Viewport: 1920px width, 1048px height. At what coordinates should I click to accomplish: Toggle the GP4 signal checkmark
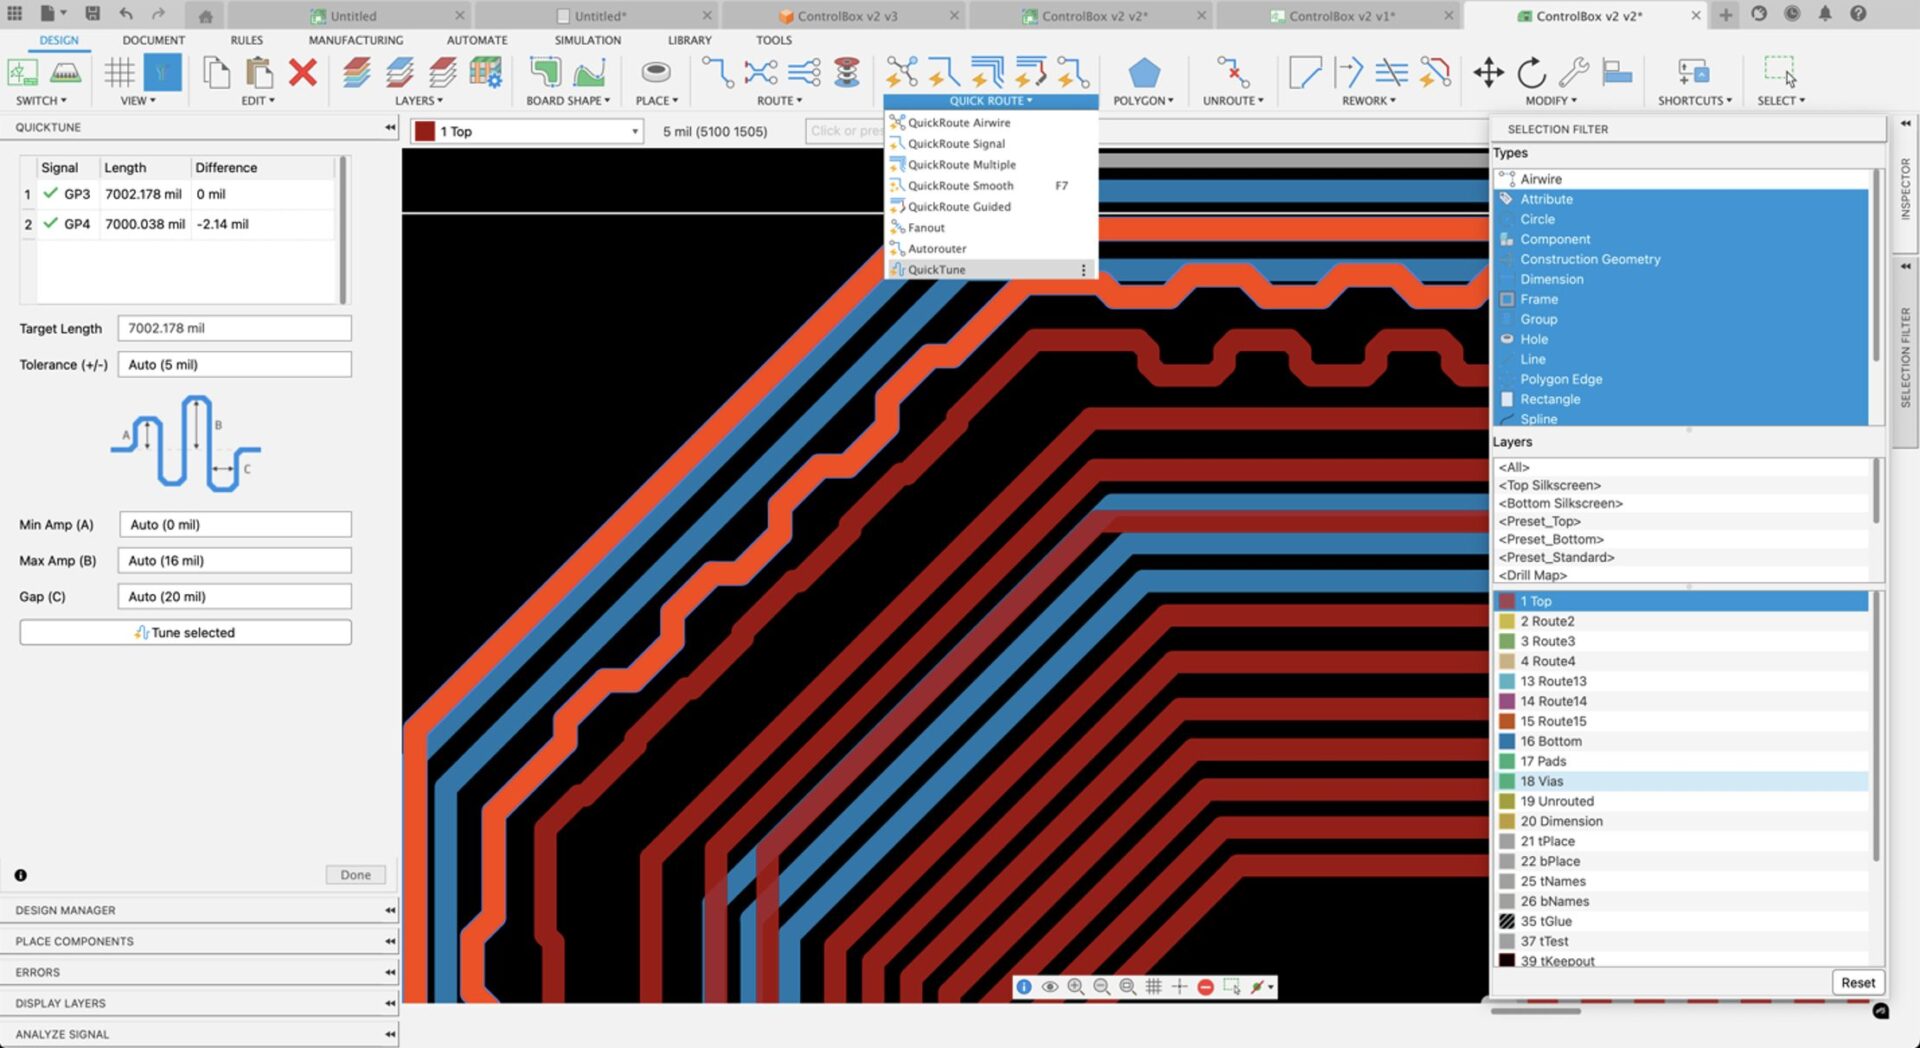tap(51, 224)
